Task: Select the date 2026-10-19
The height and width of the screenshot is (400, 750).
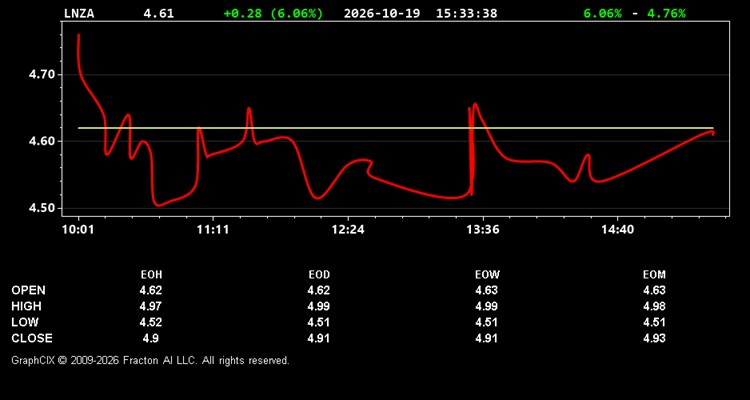Action: 382,13
